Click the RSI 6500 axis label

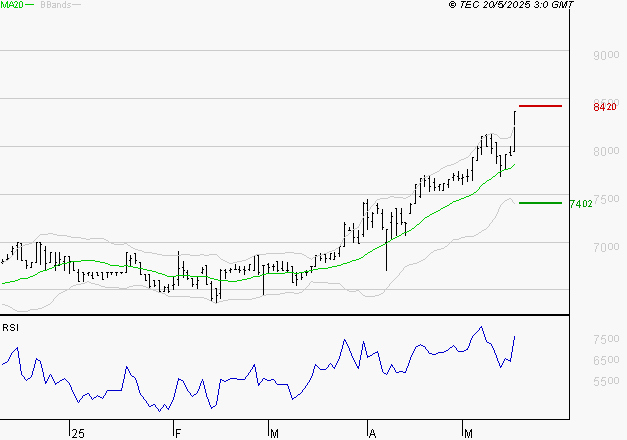coord(606,360)
